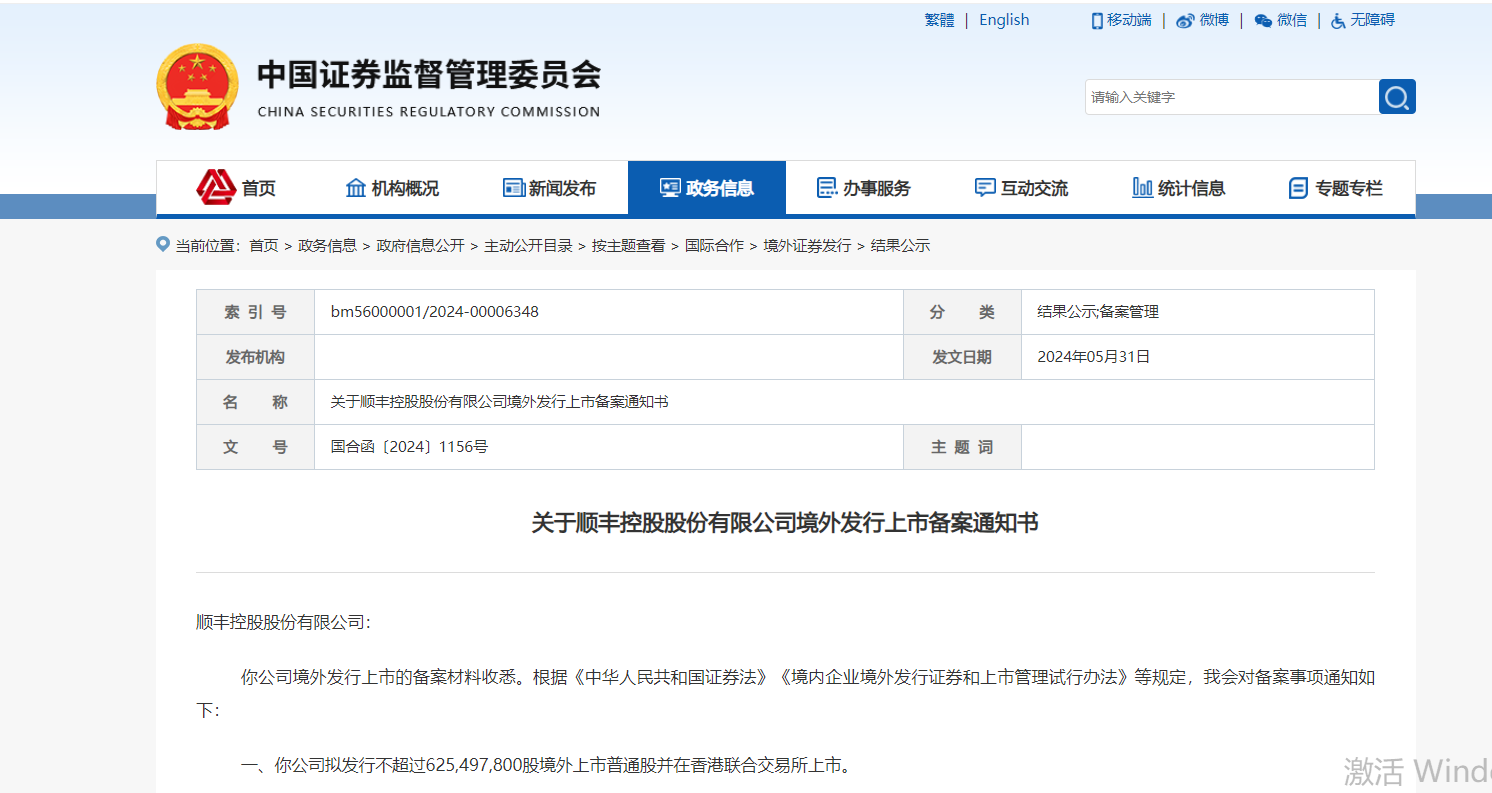The height and width of the screenshot is (793, 1492).
Task: Click inside the keyword search input field
Action: click(x=1230, y=96)
